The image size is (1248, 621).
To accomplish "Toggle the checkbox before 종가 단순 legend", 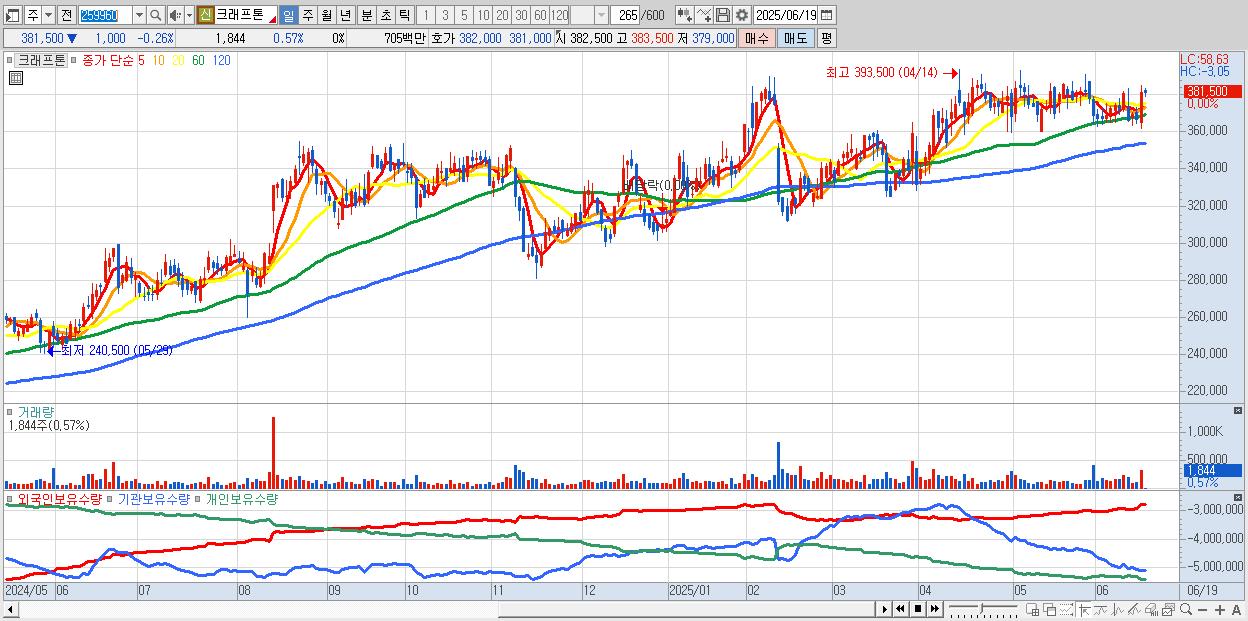I will tap(74, 60).
